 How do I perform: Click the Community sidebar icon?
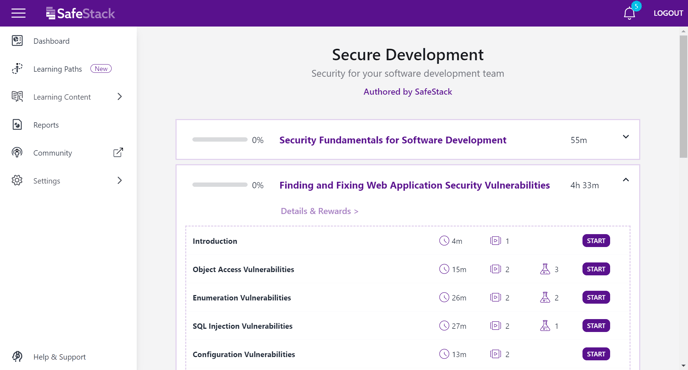click(17, 152)
